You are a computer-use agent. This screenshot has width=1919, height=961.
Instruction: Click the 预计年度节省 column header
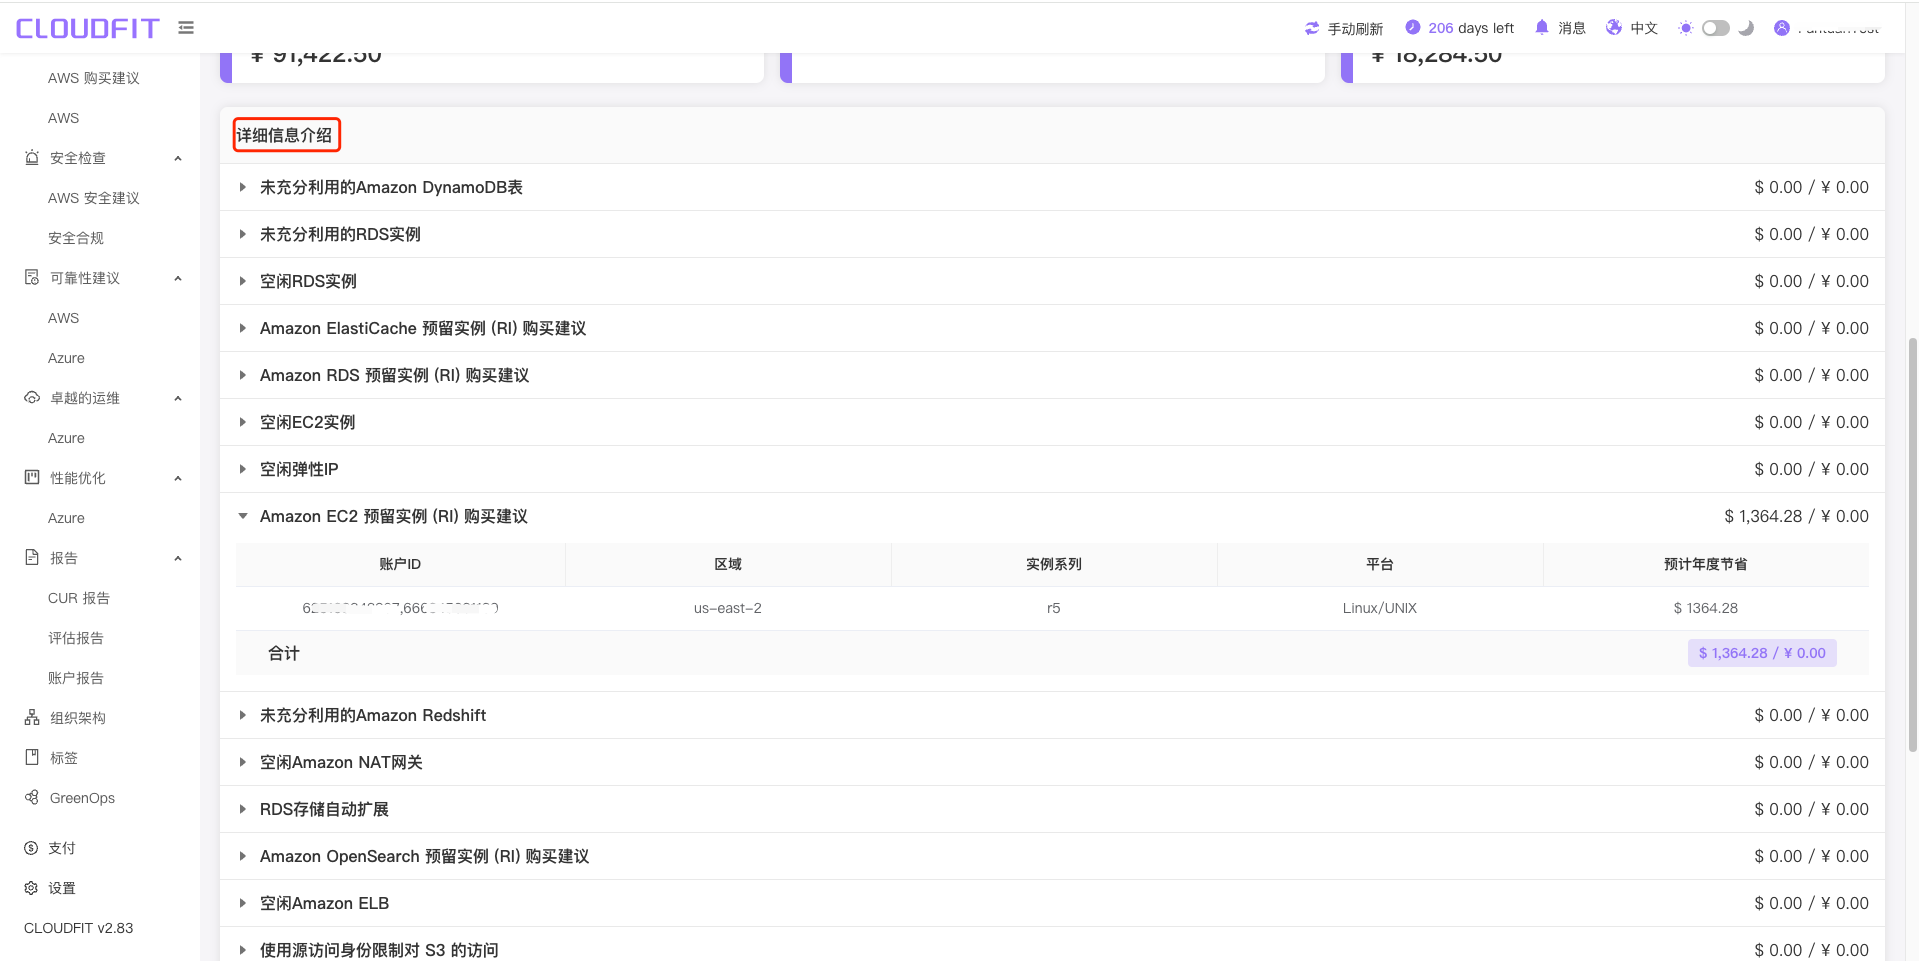[x=1706, y=564]
